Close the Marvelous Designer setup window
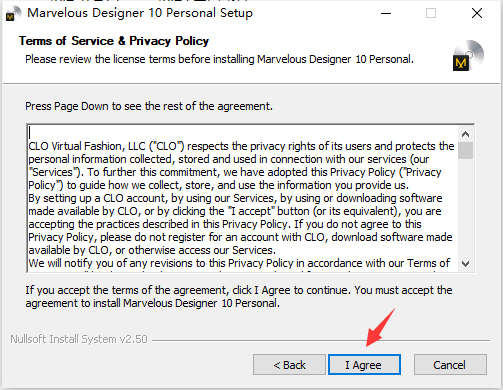 (477, 13)
